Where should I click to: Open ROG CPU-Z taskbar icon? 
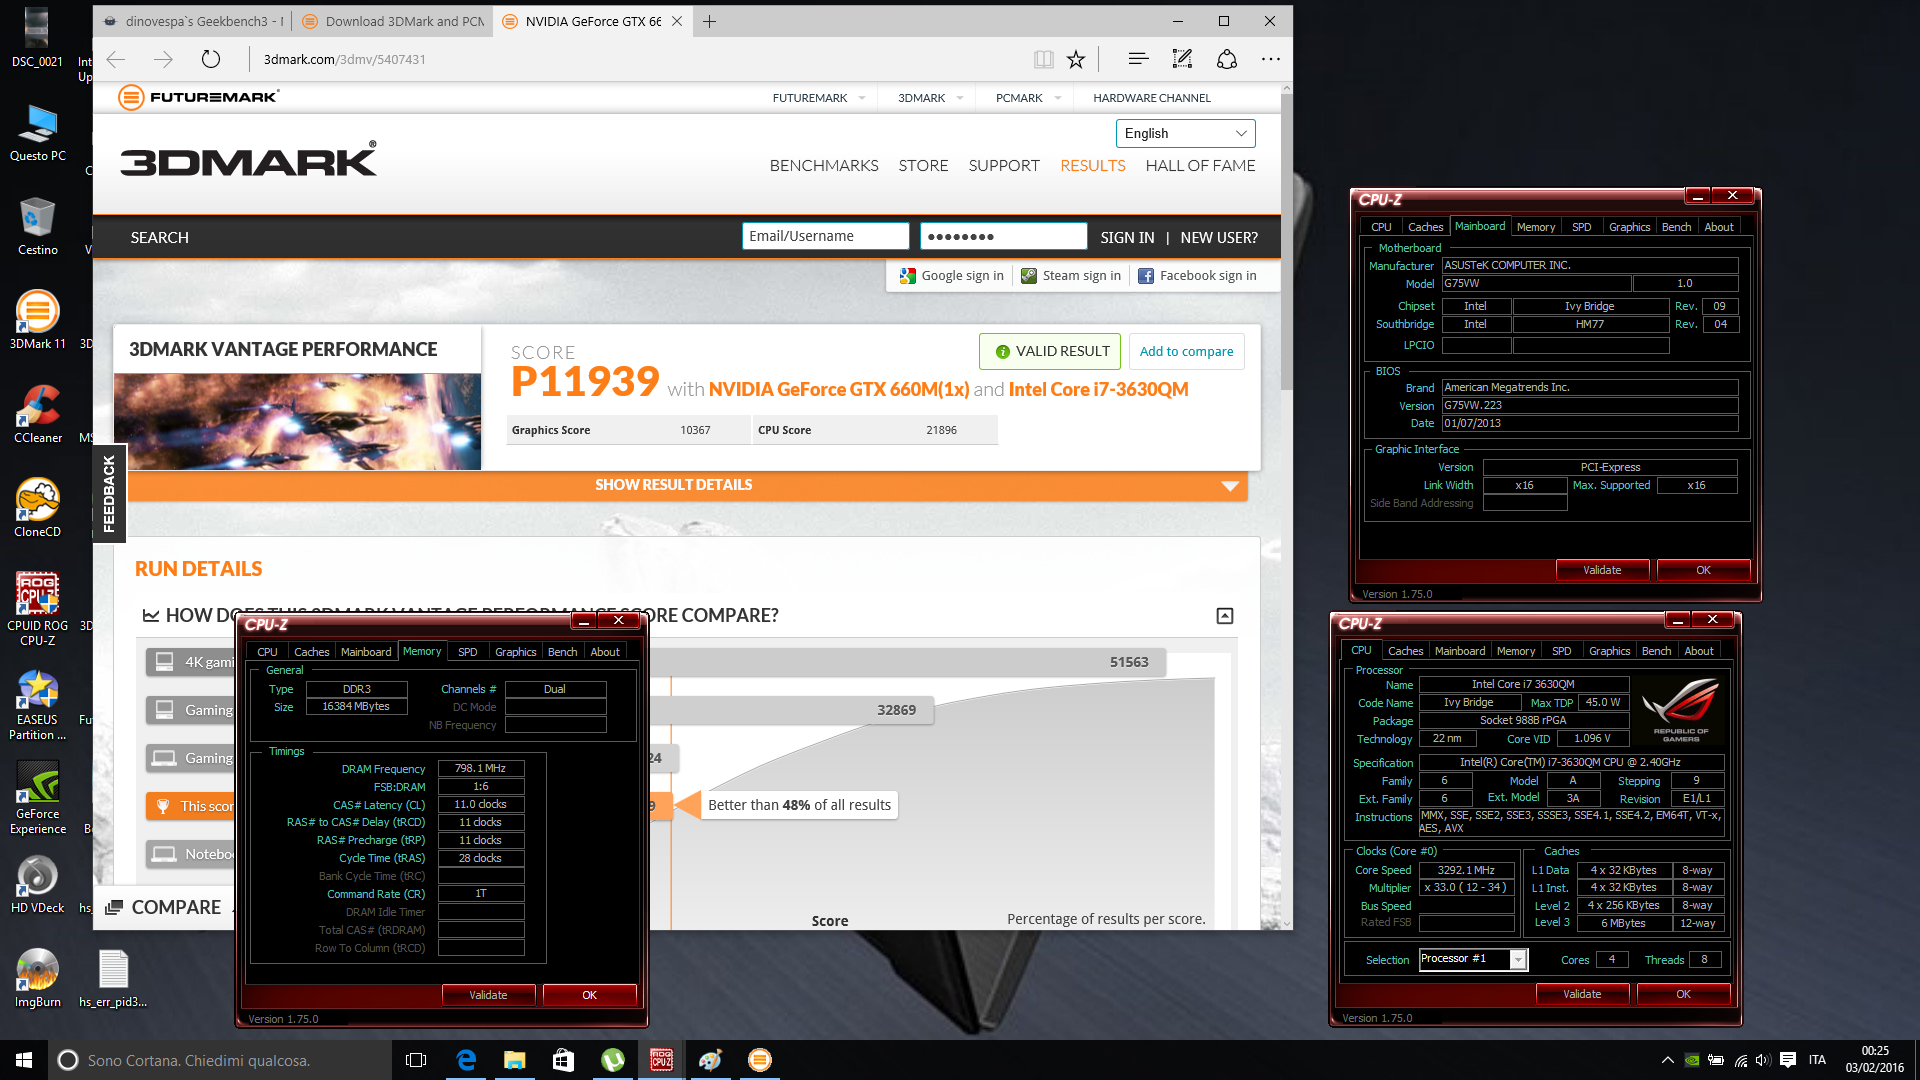[x=662, y=1060]
